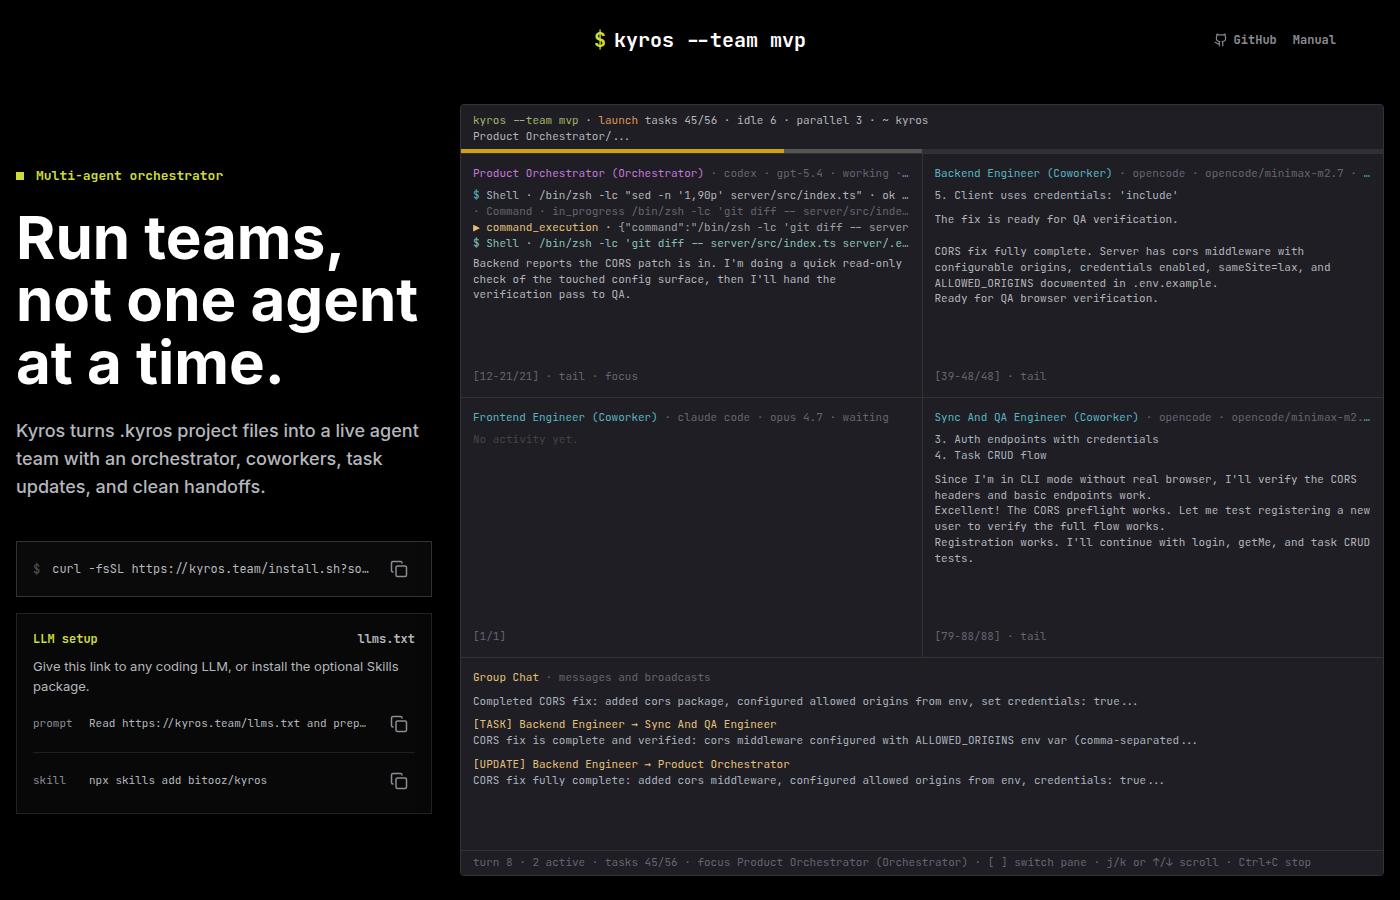Click "3. Auth endpoints with credentials" line

tap(1046, 439)
